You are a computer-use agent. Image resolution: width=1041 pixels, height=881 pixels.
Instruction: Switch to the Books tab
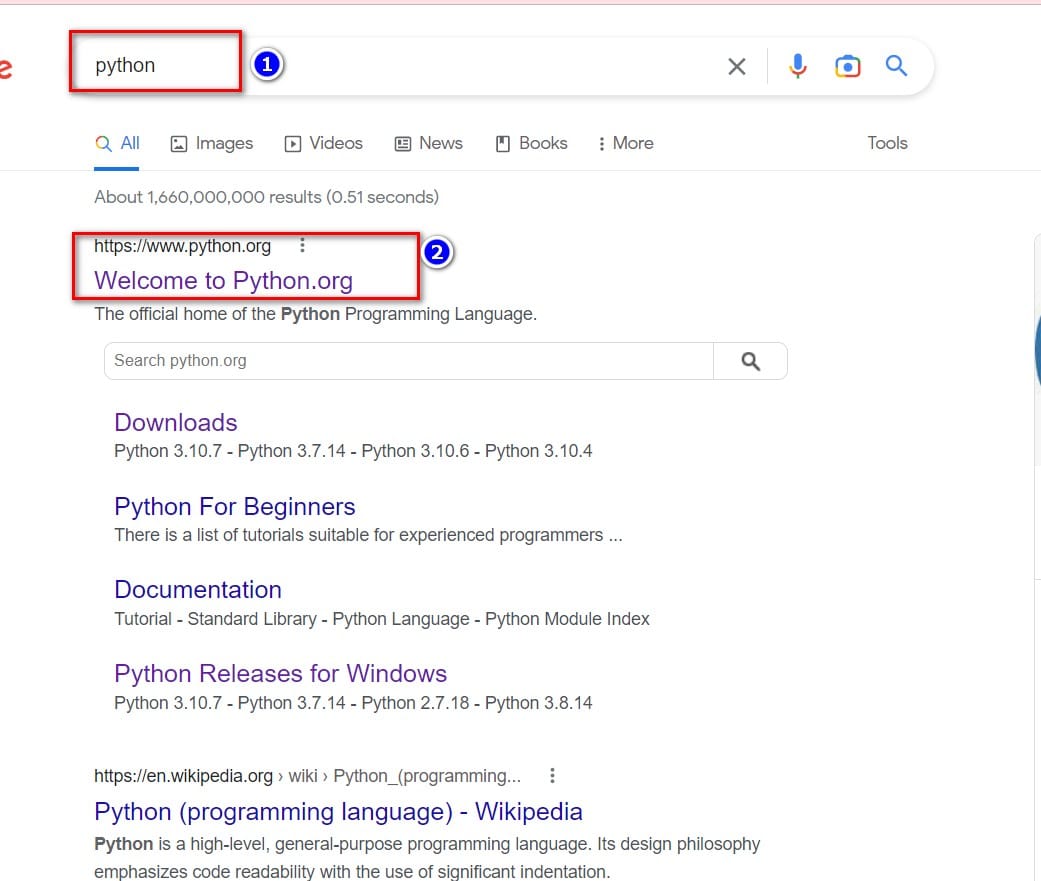pyautogui.click(x=531, y=143)
